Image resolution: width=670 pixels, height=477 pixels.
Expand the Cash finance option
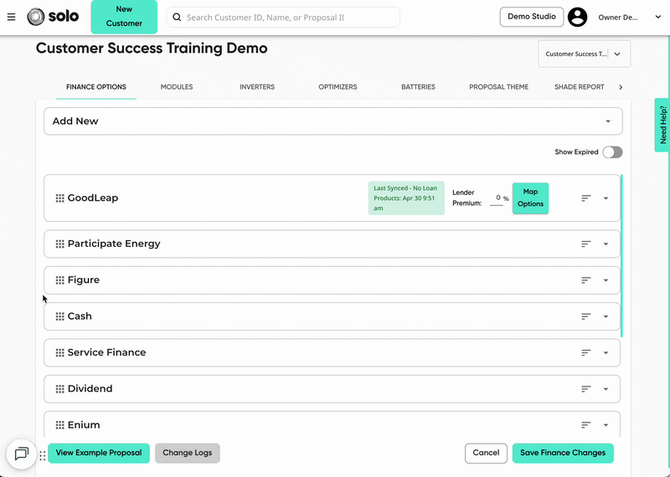pyautogui.click(x=605, y=317)
